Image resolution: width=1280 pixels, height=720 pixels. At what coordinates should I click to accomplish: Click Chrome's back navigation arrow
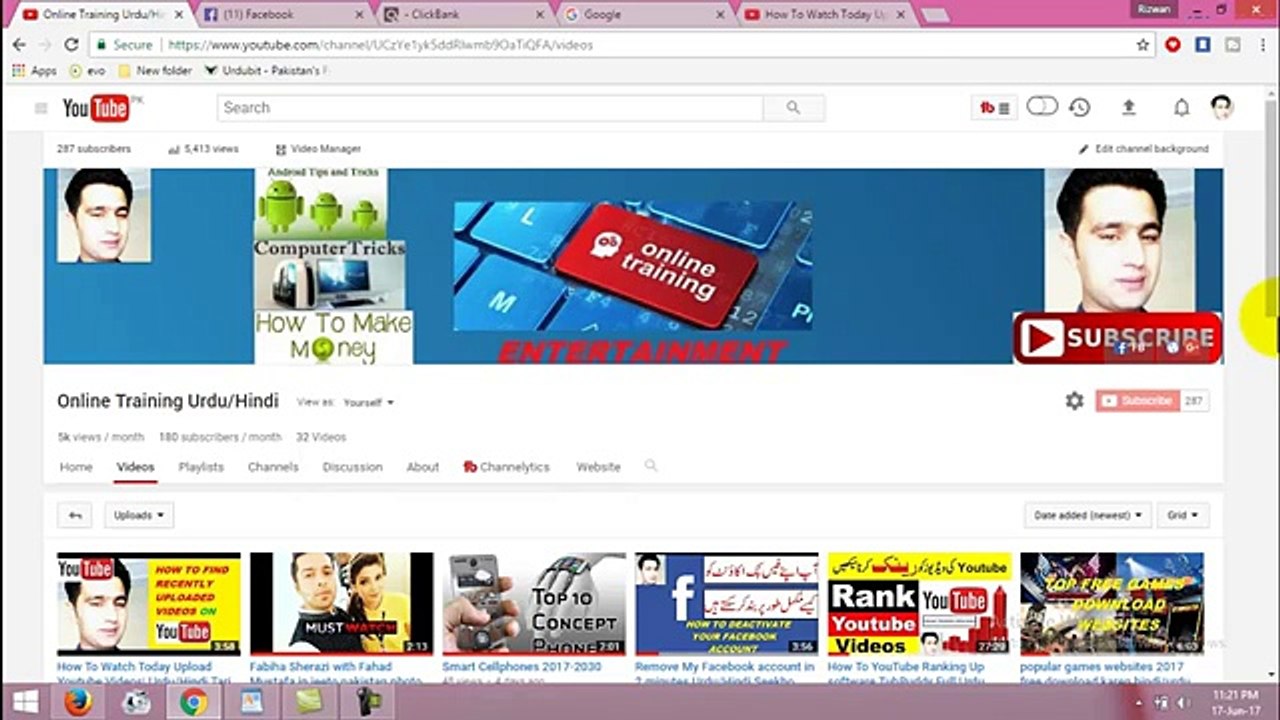click(17, 45)
